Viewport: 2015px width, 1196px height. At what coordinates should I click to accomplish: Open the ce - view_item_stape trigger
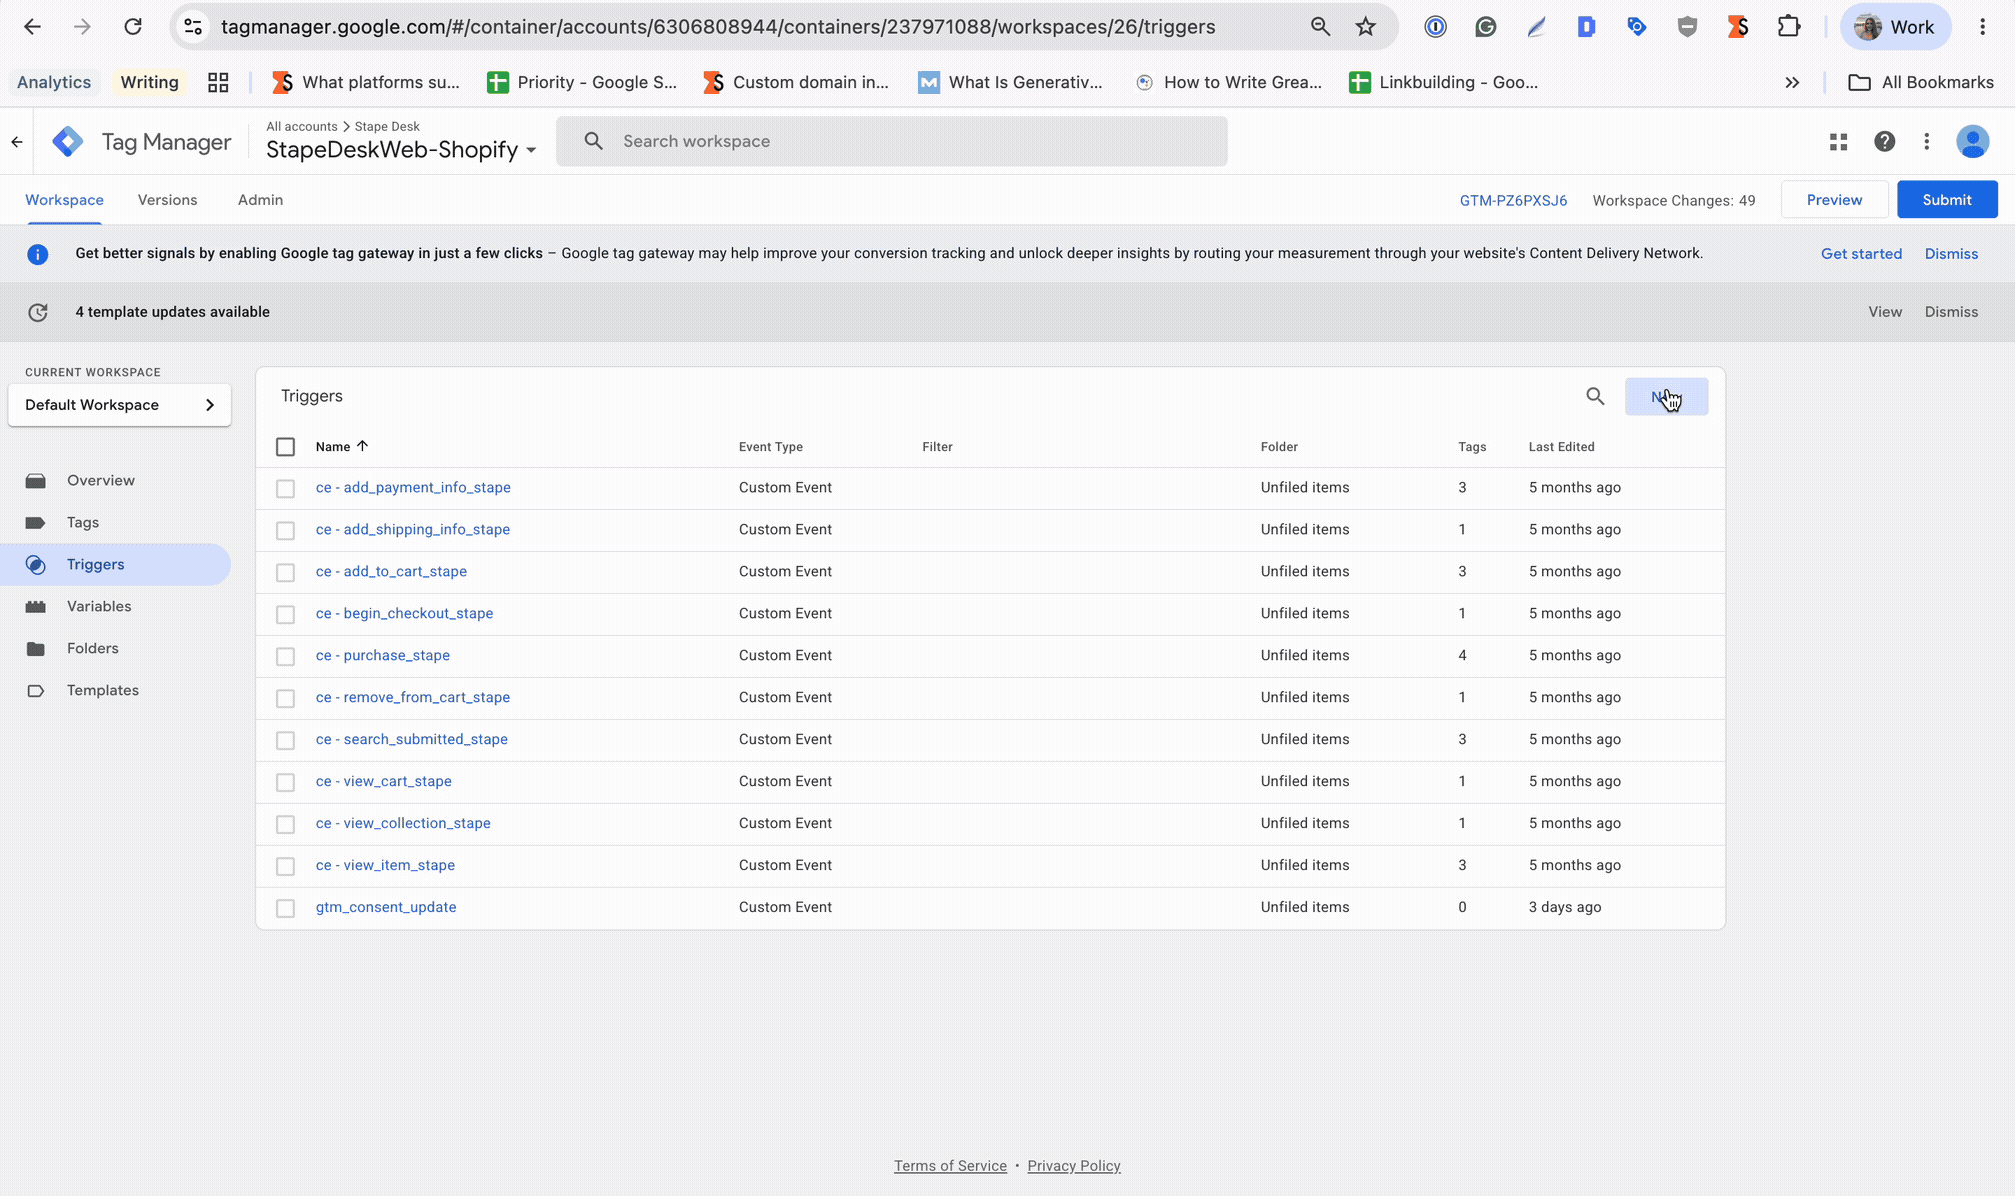tap(385, 866)
